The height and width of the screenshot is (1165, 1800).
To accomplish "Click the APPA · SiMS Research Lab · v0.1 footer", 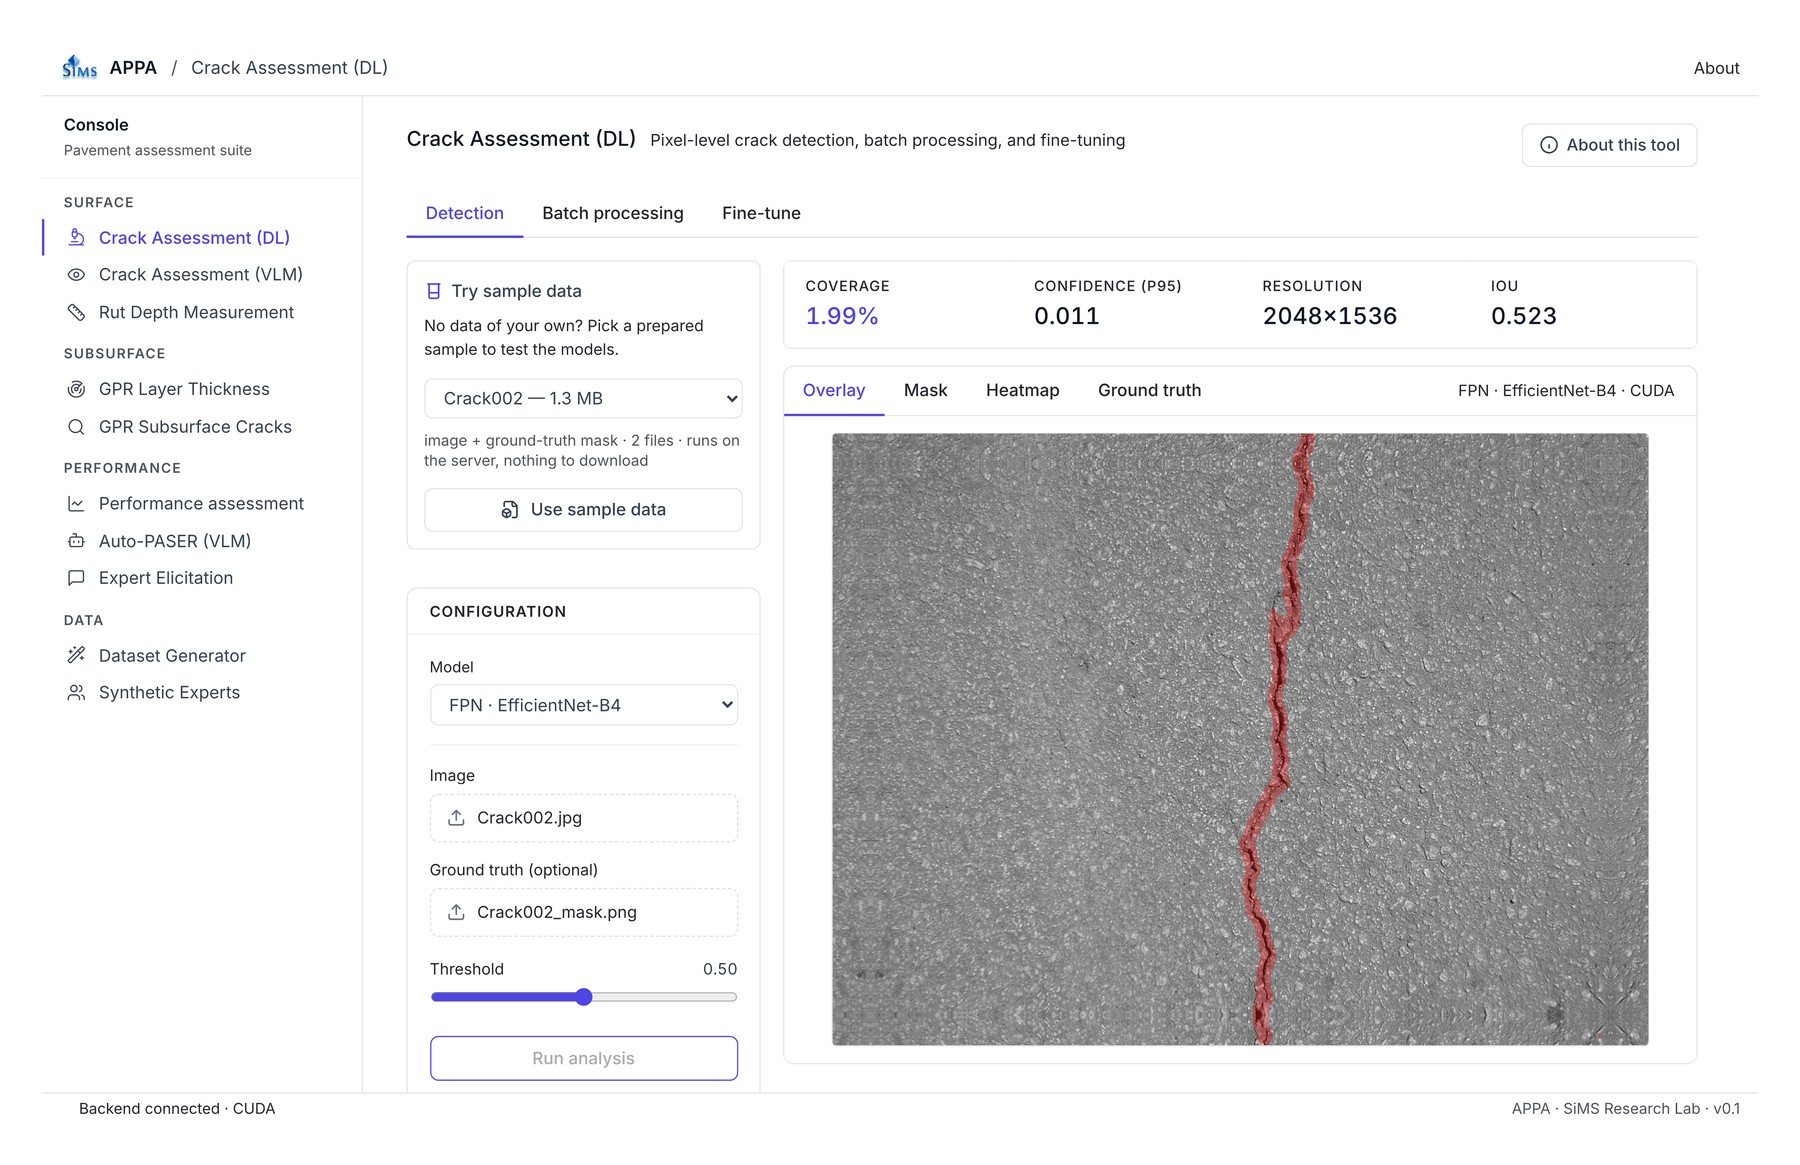I will pyautogui.click(x=1626, y=1108).
